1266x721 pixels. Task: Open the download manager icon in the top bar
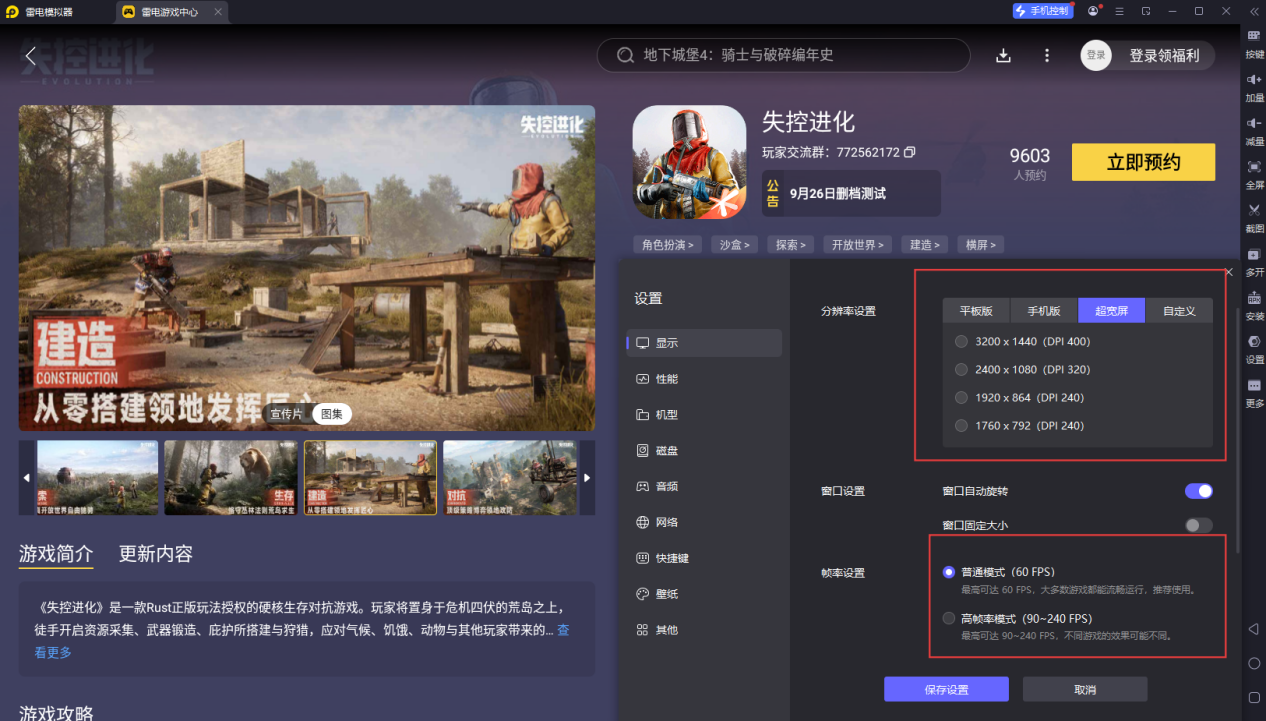(1003, 55)
